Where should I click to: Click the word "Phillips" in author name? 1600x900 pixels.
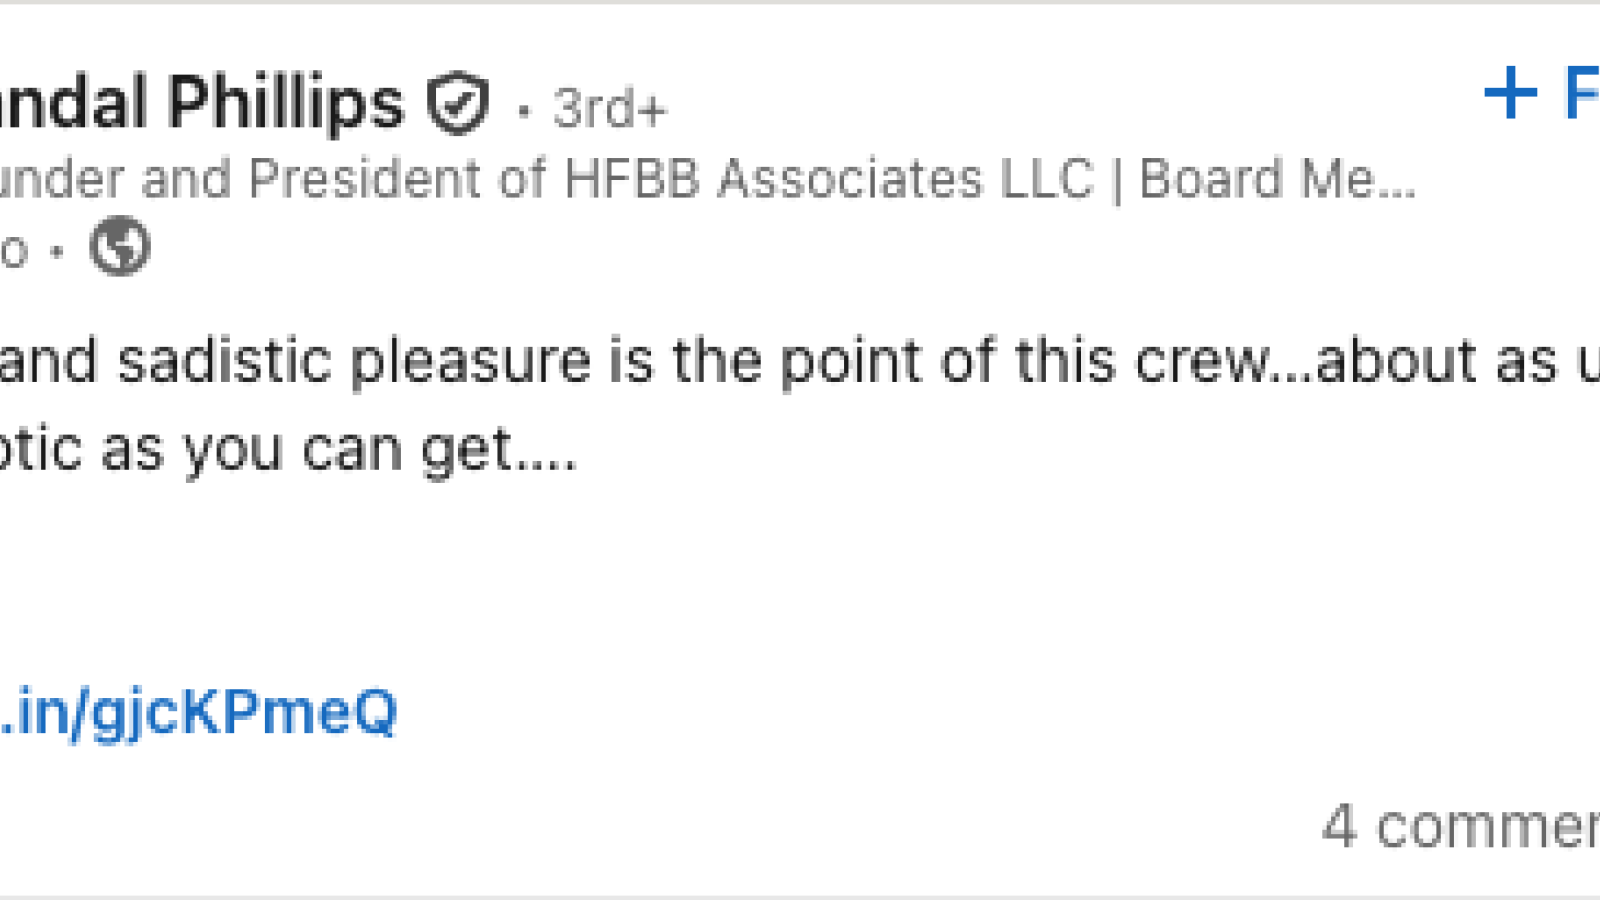[x=286, y=103]
